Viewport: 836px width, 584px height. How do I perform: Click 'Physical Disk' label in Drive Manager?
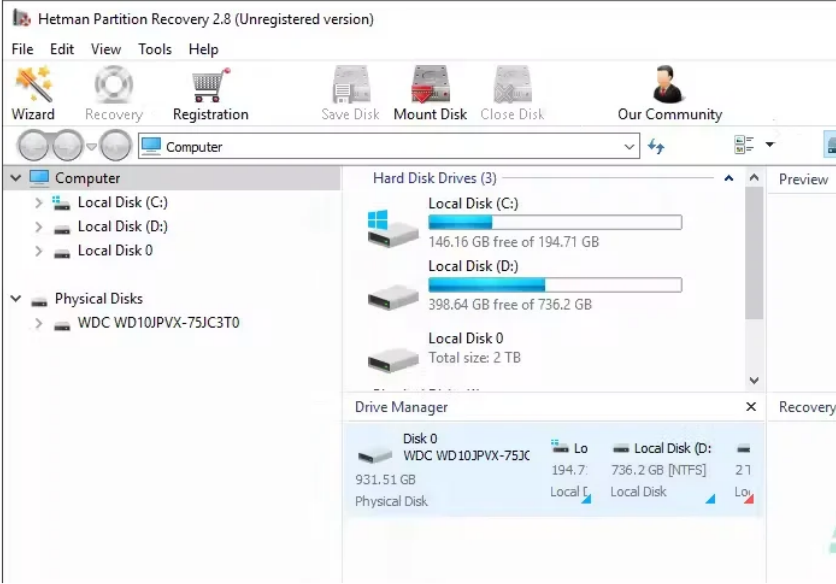[x=391, y=501]
